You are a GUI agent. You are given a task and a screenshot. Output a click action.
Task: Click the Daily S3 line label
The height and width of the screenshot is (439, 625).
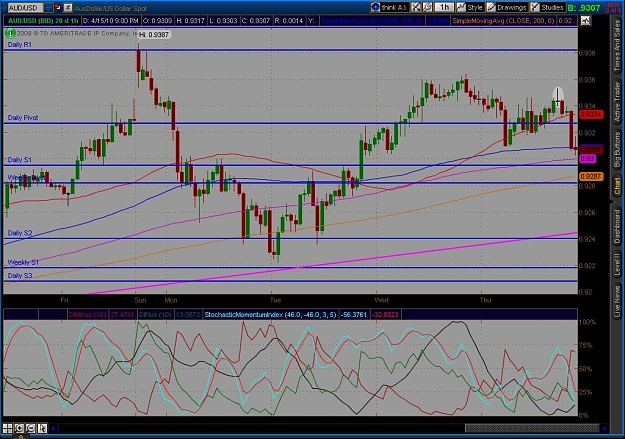pos(20,276)
